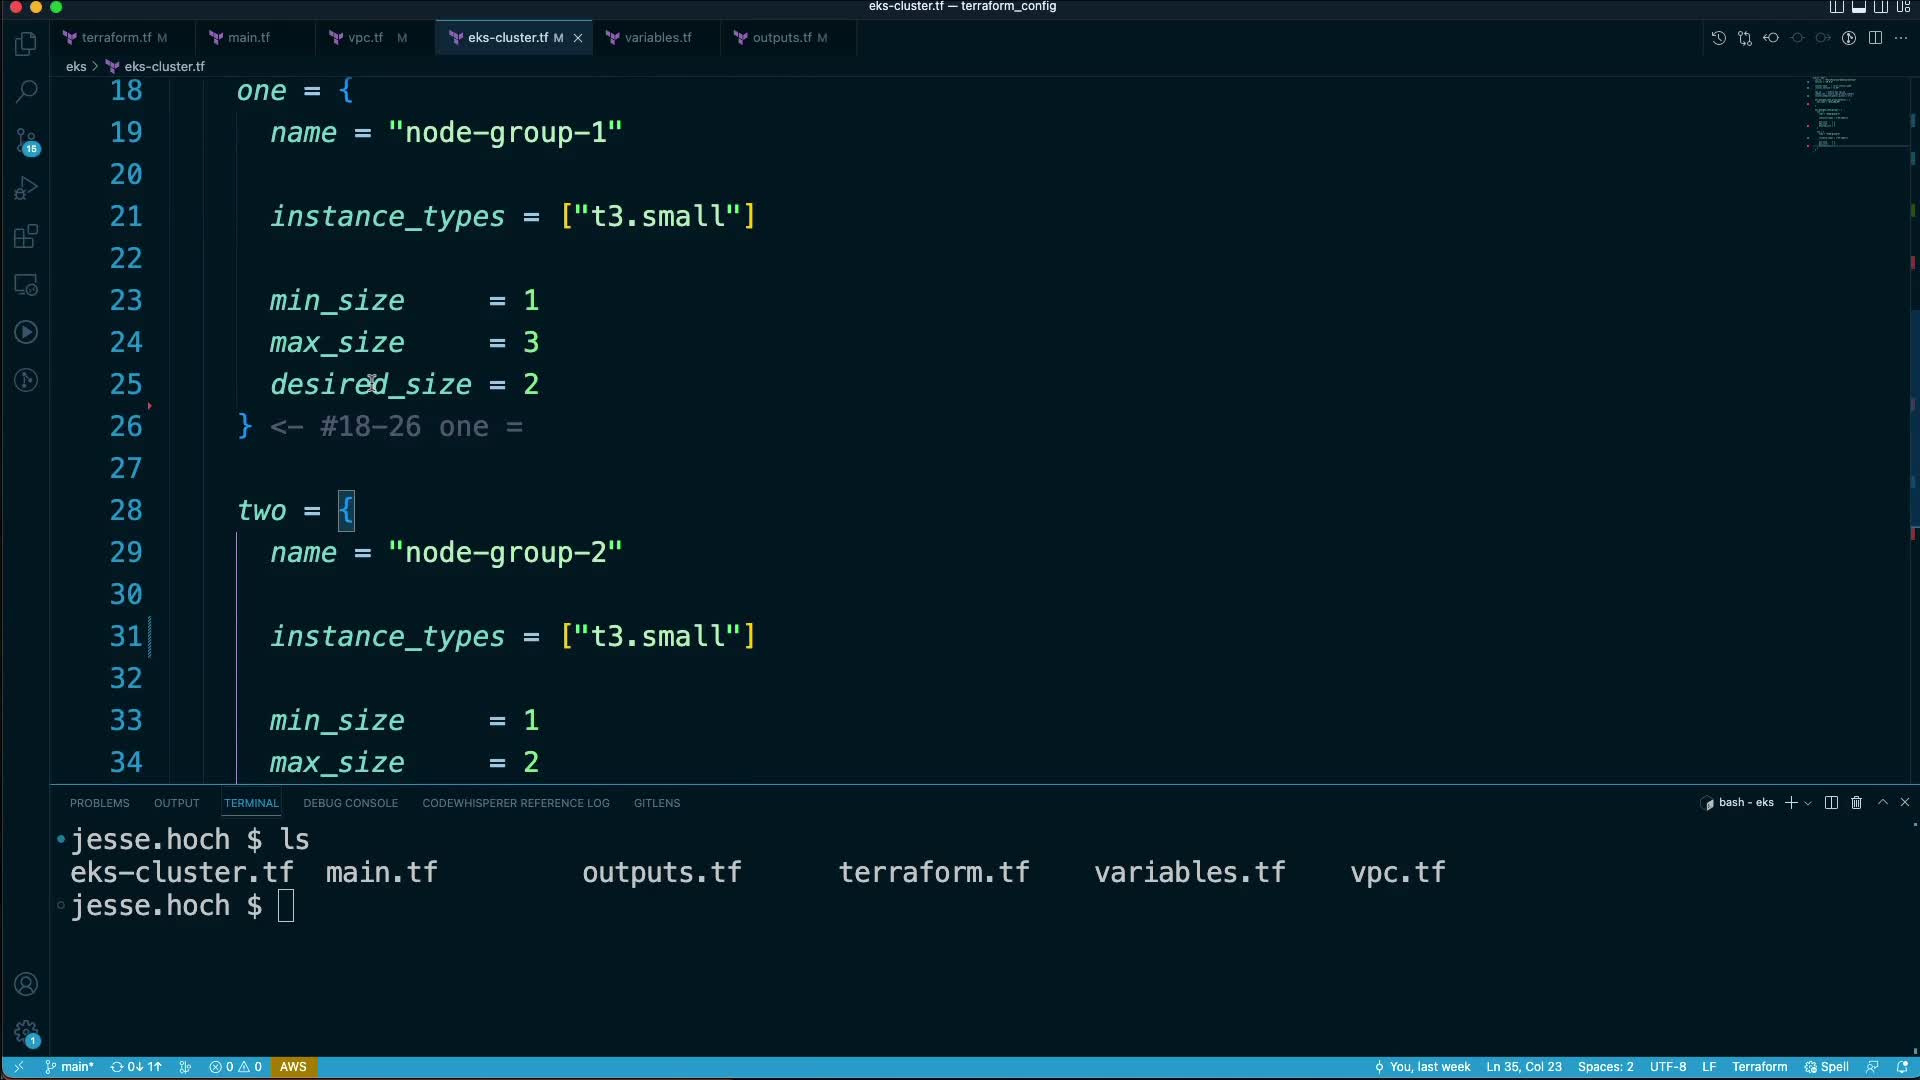1920x1080 pixels.
Task: Switch to the PROBLEMS panel tab
Action: (99, 803)
